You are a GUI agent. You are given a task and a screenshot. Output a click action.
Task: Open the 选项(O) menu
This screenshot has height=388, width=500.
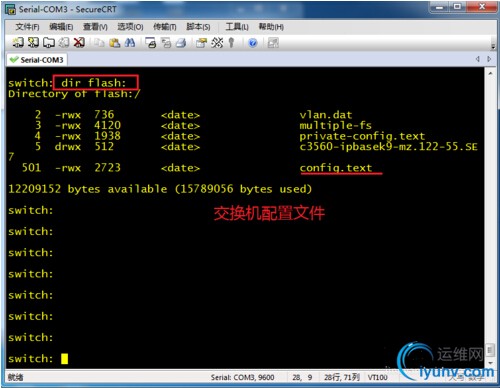click(130, 27)
